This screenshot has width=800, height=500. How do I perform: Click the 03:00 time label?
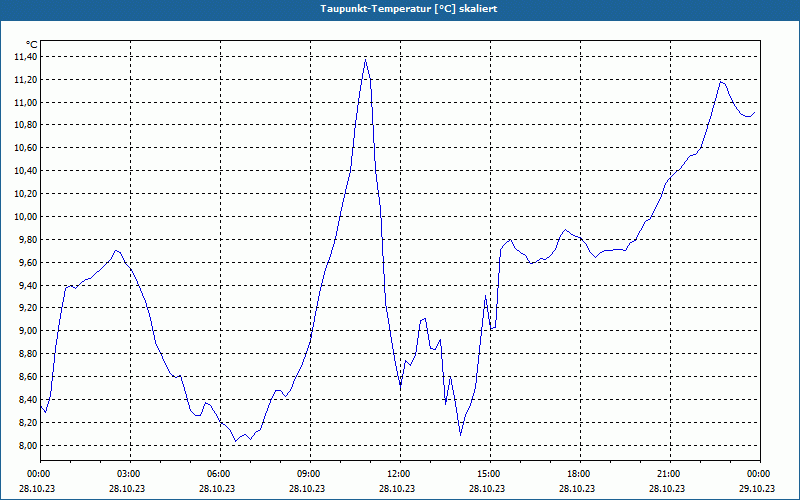pos(128,474)
